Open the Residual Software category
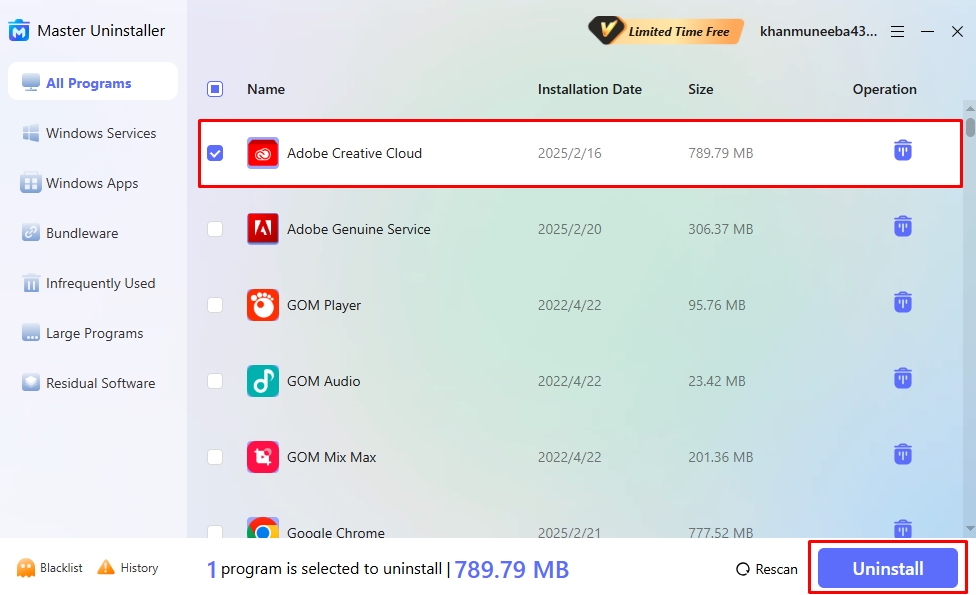 93,383
